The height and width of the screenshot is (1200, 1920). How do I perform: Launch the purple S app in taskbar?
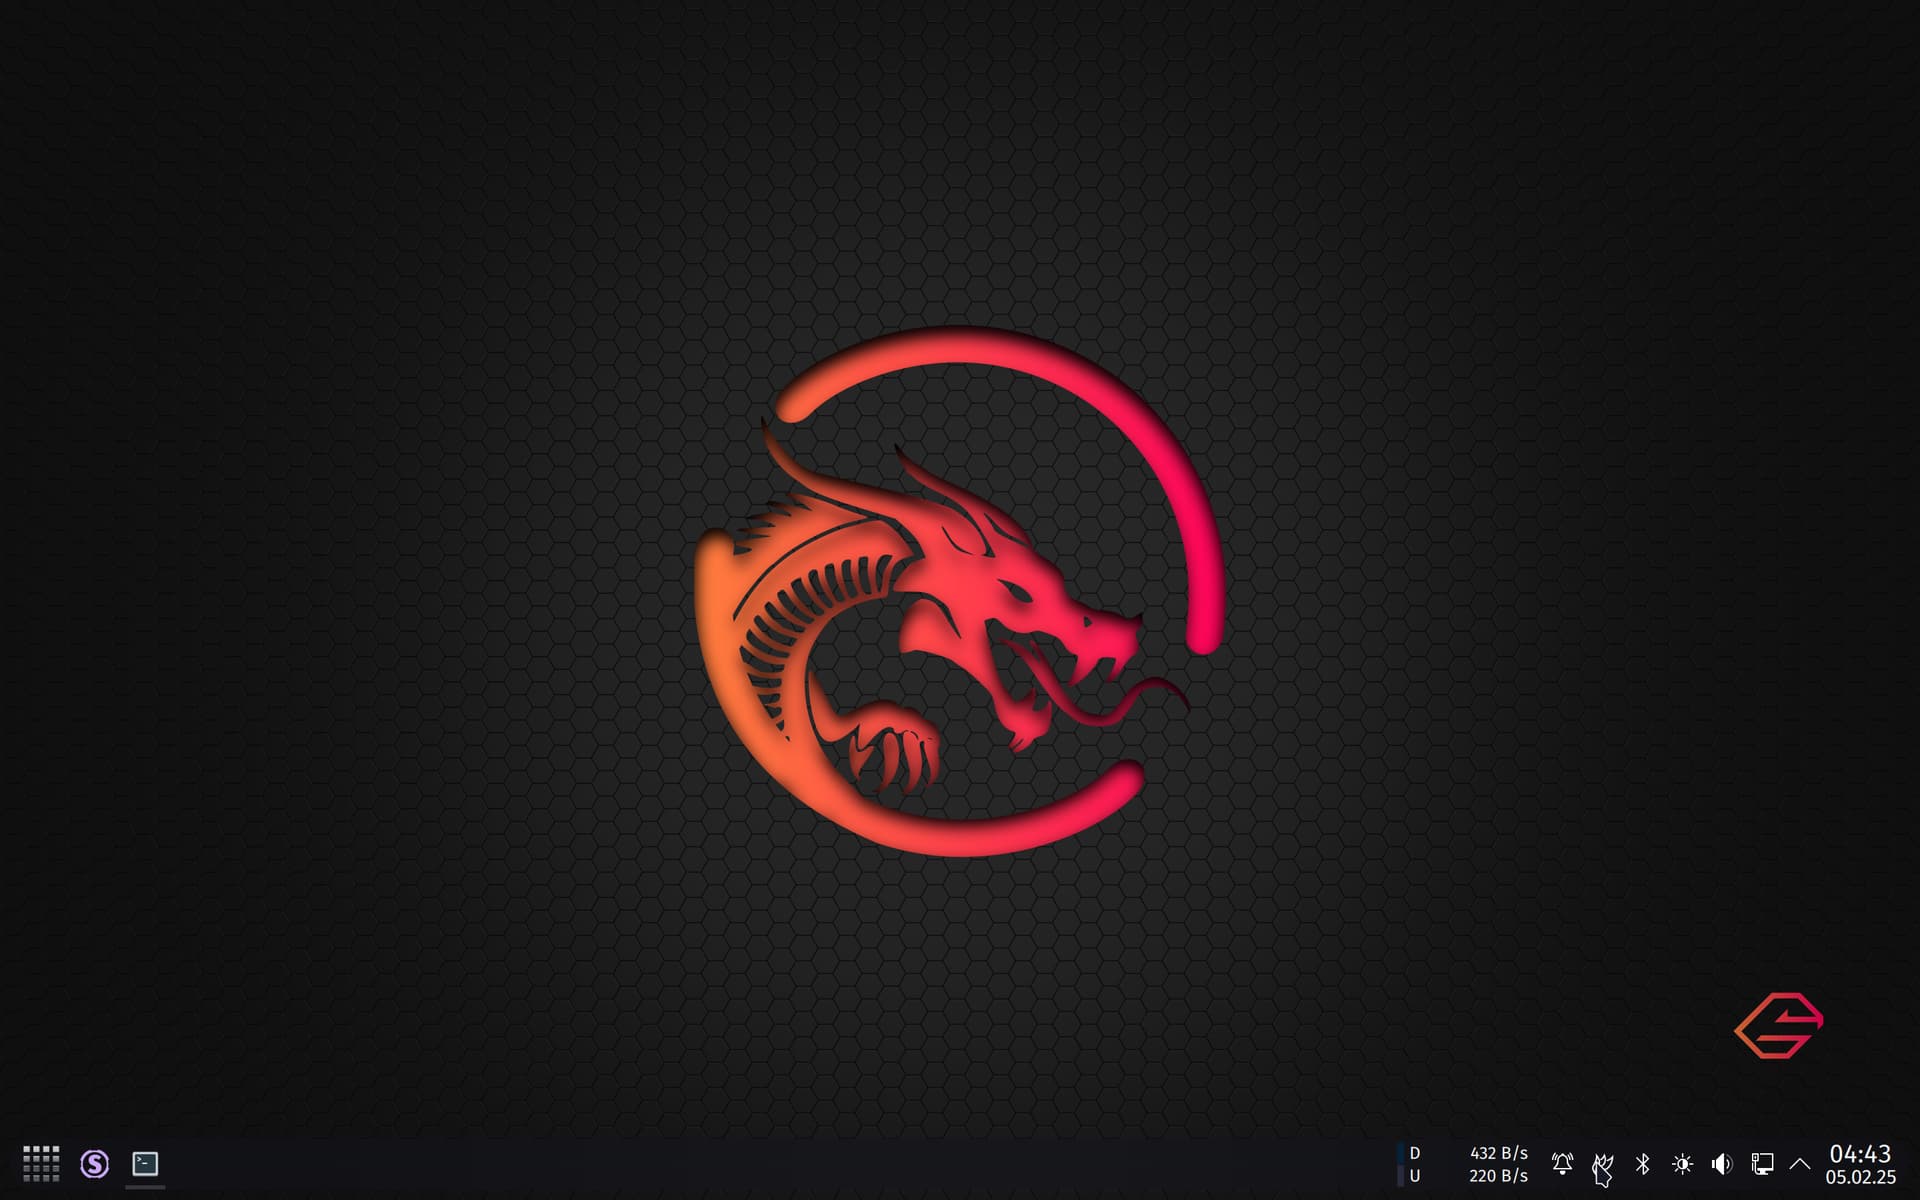pos(94,1163)
